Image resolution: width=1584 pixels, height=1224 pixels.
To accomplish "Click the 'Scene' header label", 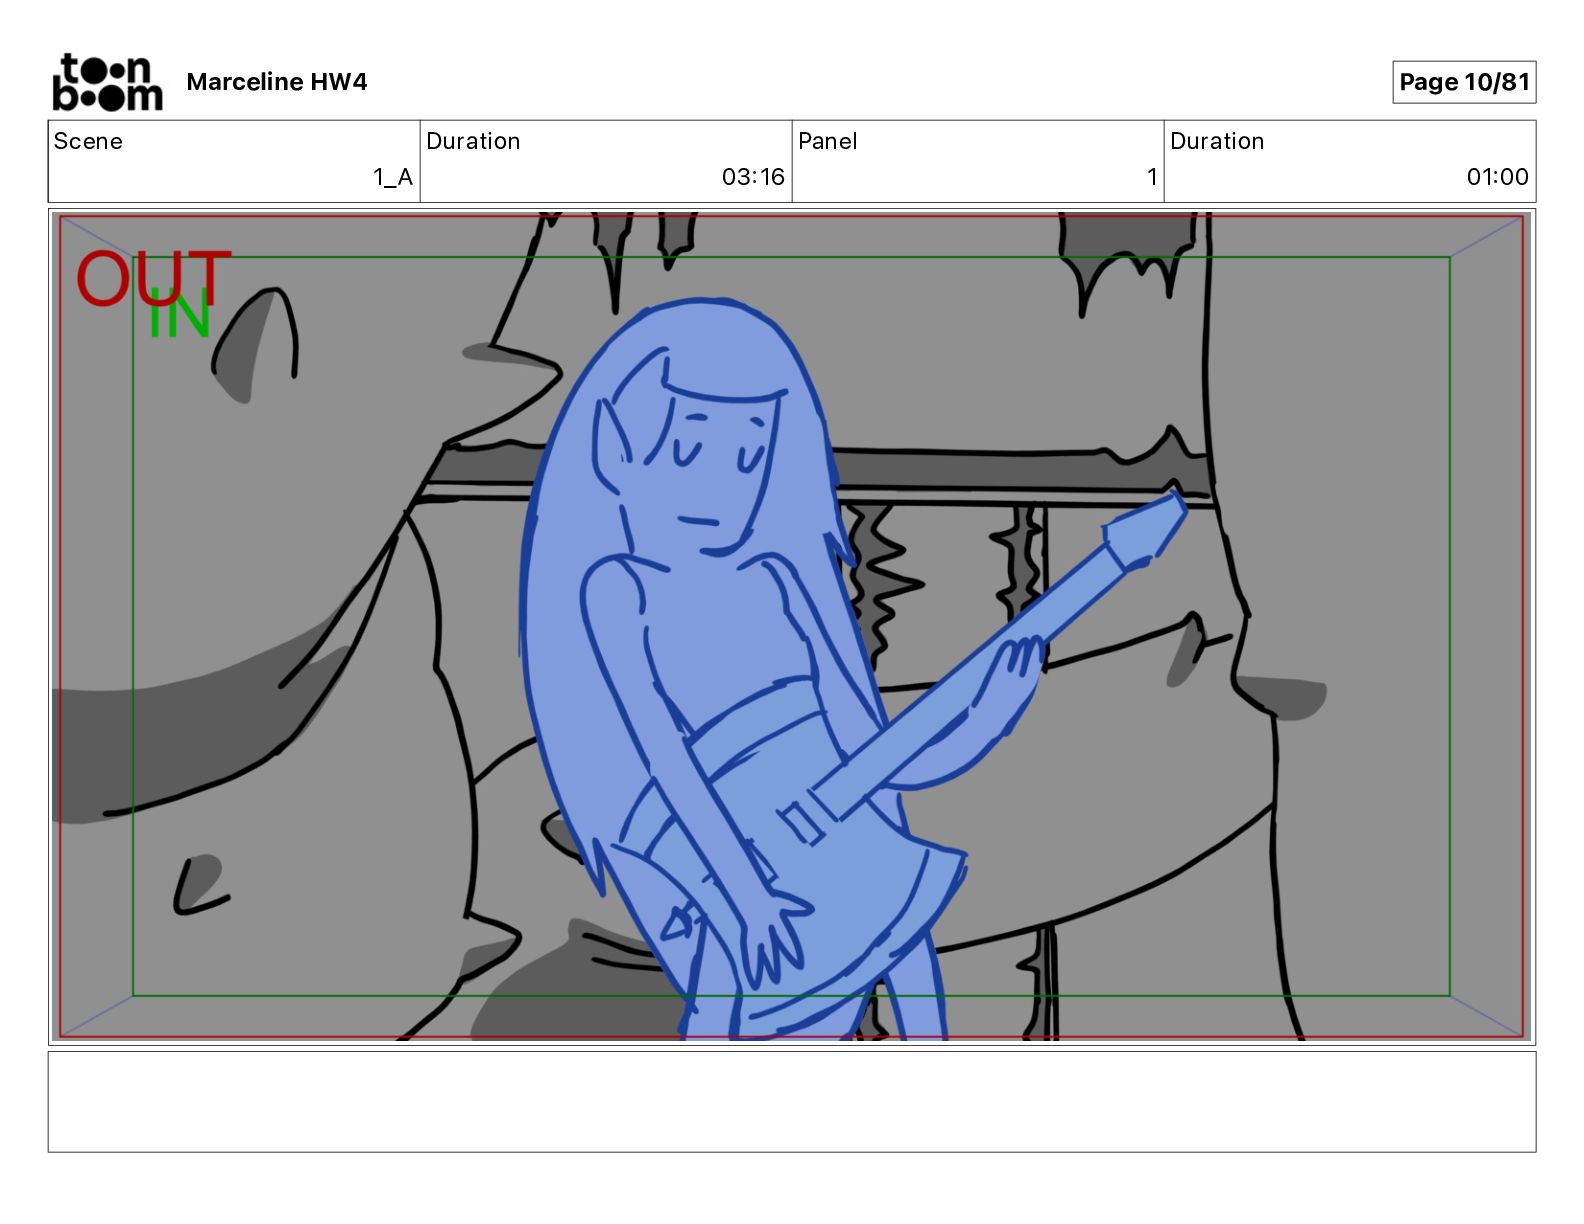I will [88, 141].
